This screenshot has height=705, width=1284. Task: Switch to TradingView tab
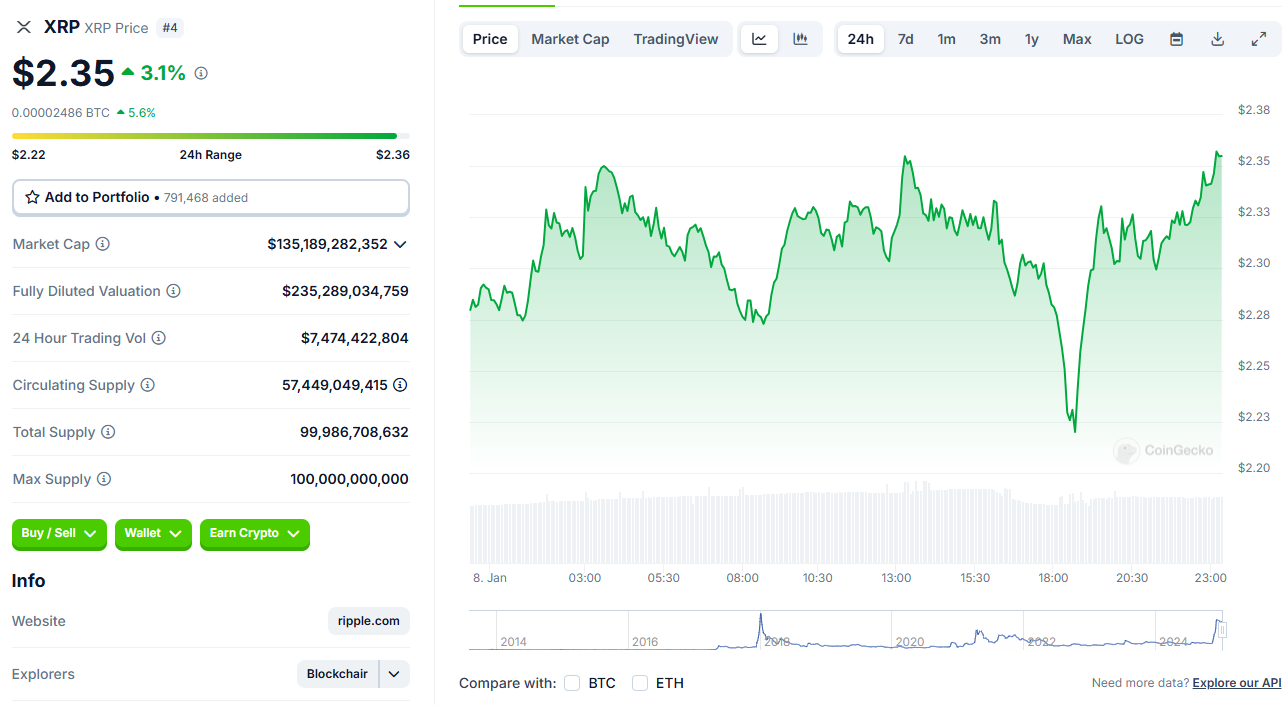tap(676, 39)
